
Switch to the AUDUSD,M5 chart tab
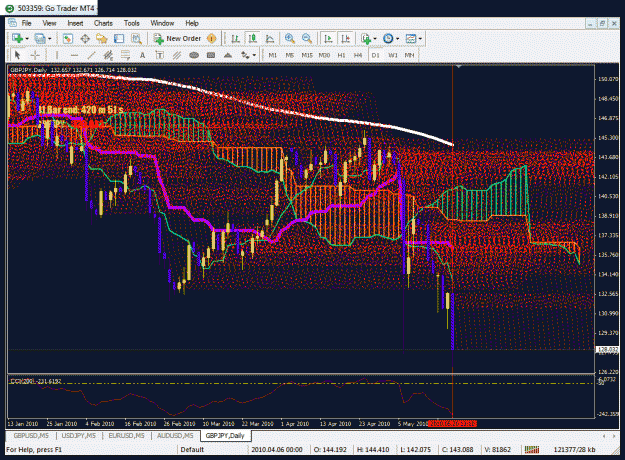175,436
